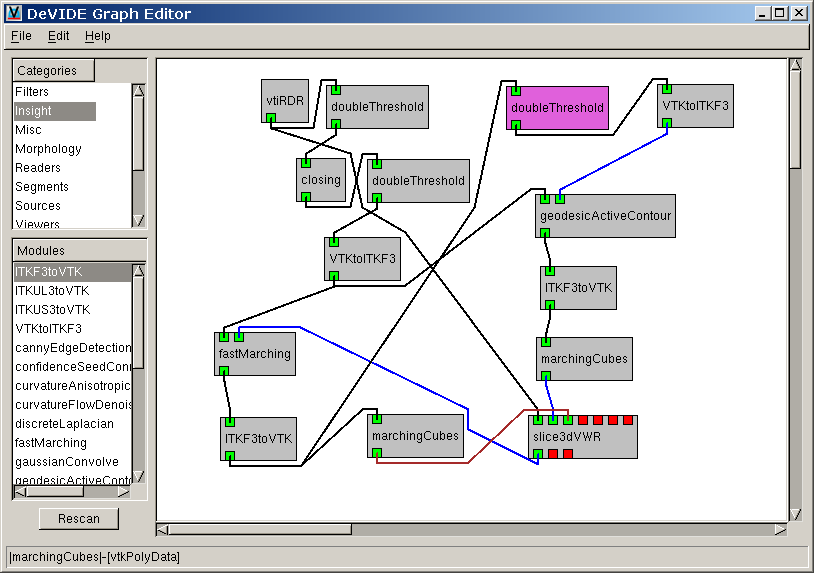Click canvas vertical scroll-down arrow
The width and height of the screenshot is (814, 573).
coord(795,514)
